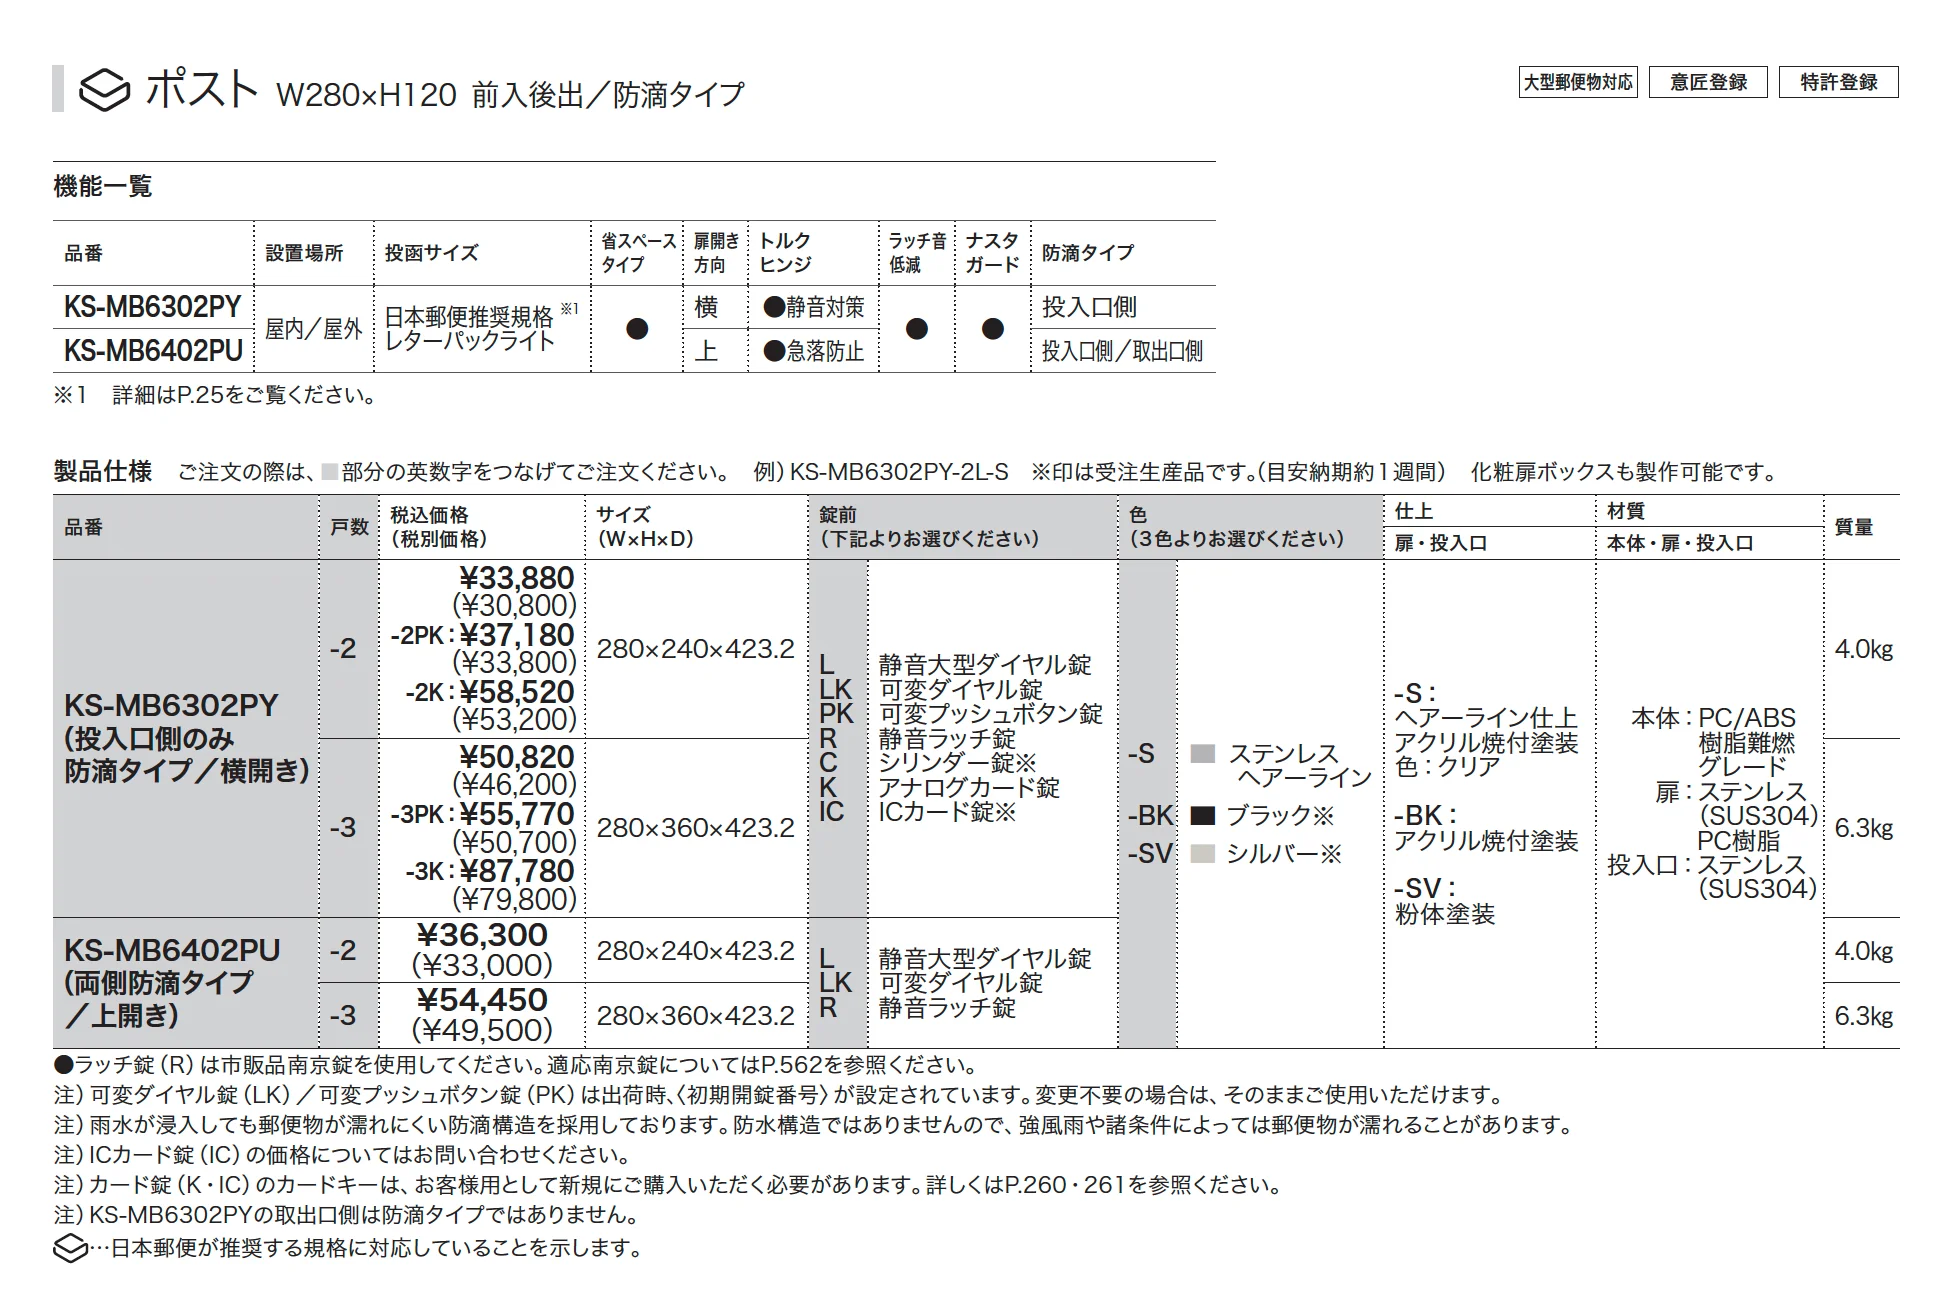The height and width of the screenshot is (1292, 1954).
Task: Click the 機能一覧 section heading
Action: [x=103, y=186]
